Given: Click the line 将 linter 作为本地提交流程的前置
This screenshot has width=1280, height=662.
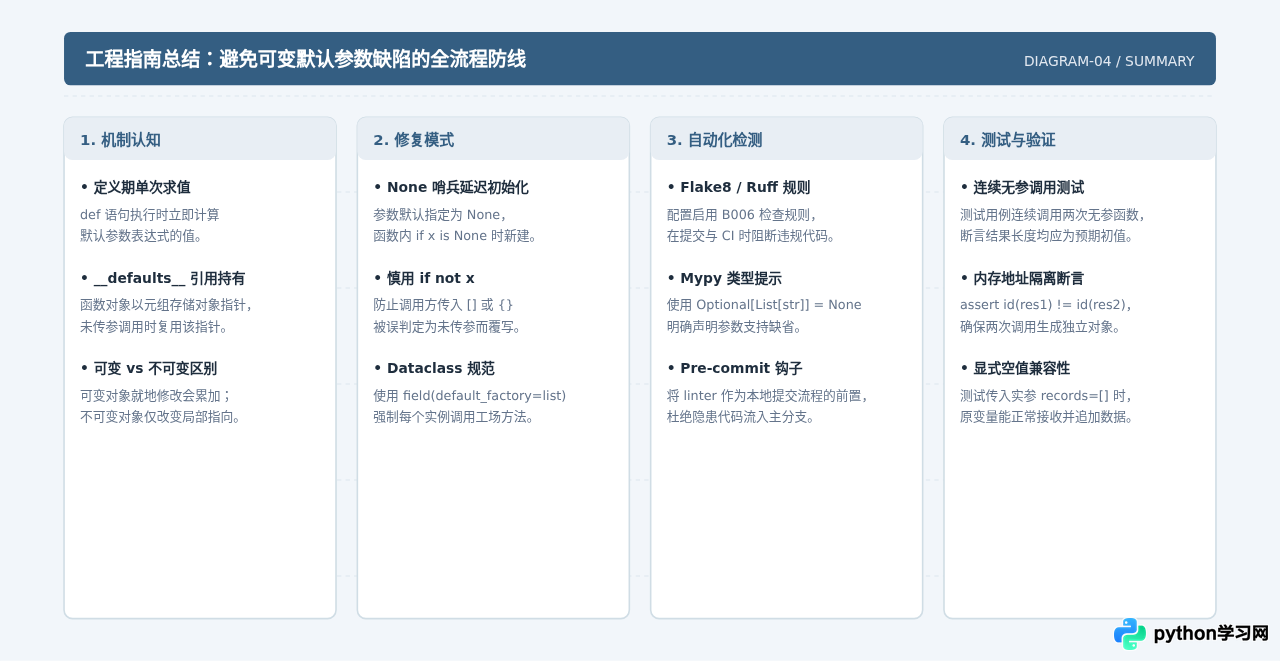Looking at the screenshot, I should pos(767,395).
